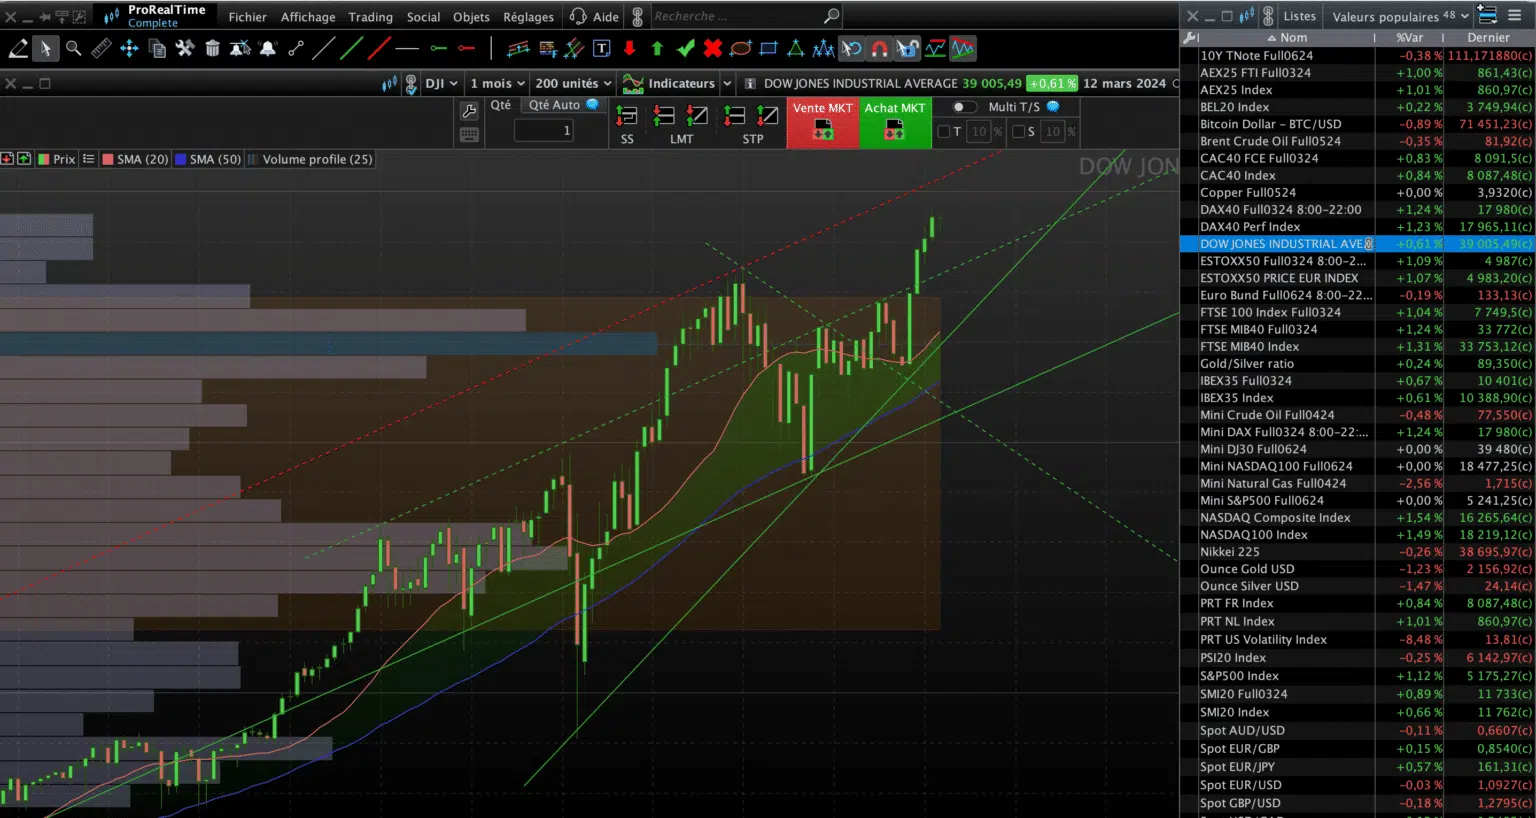The height and width of the screenshot is (818, 1536).
Task: Select the arrow cursor tool
Action: (x=46, y=48)
